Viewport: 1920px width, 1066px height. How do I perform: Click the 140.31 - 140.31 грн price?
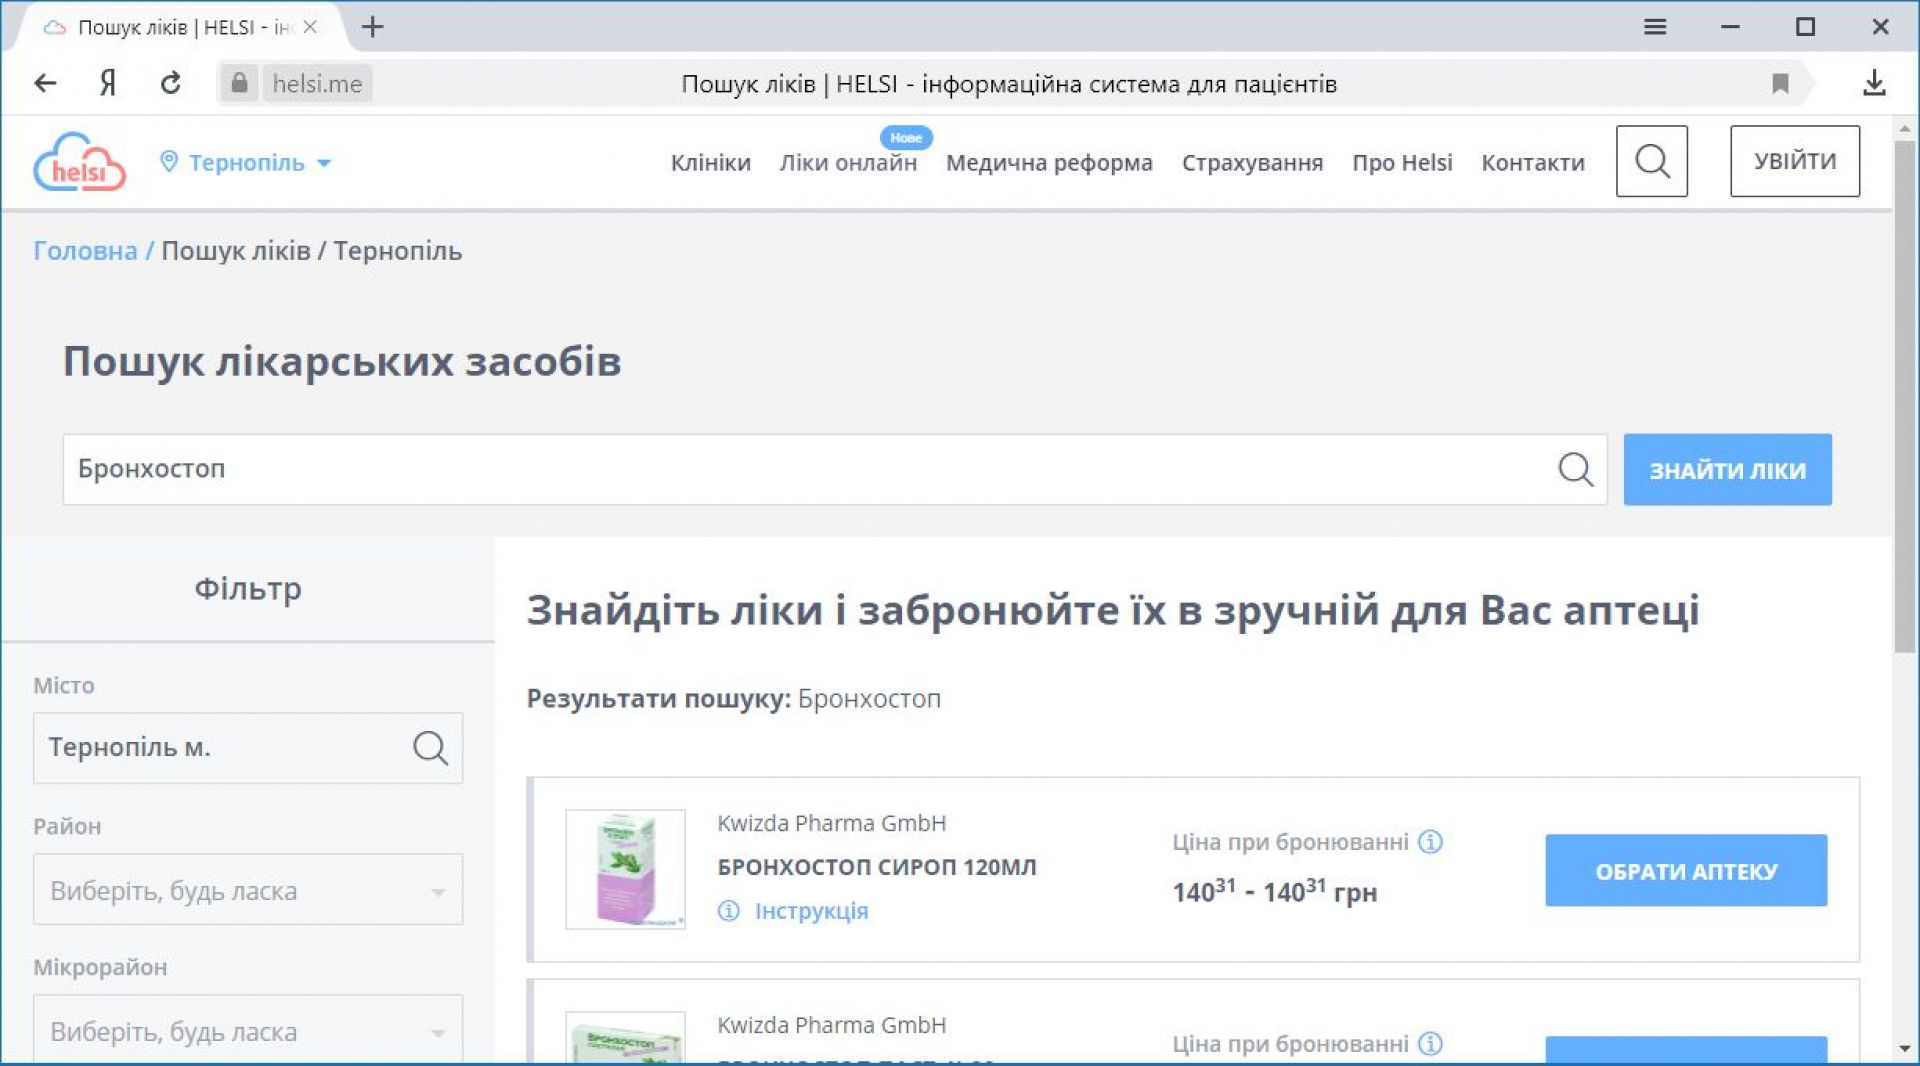click(1274, 890)
